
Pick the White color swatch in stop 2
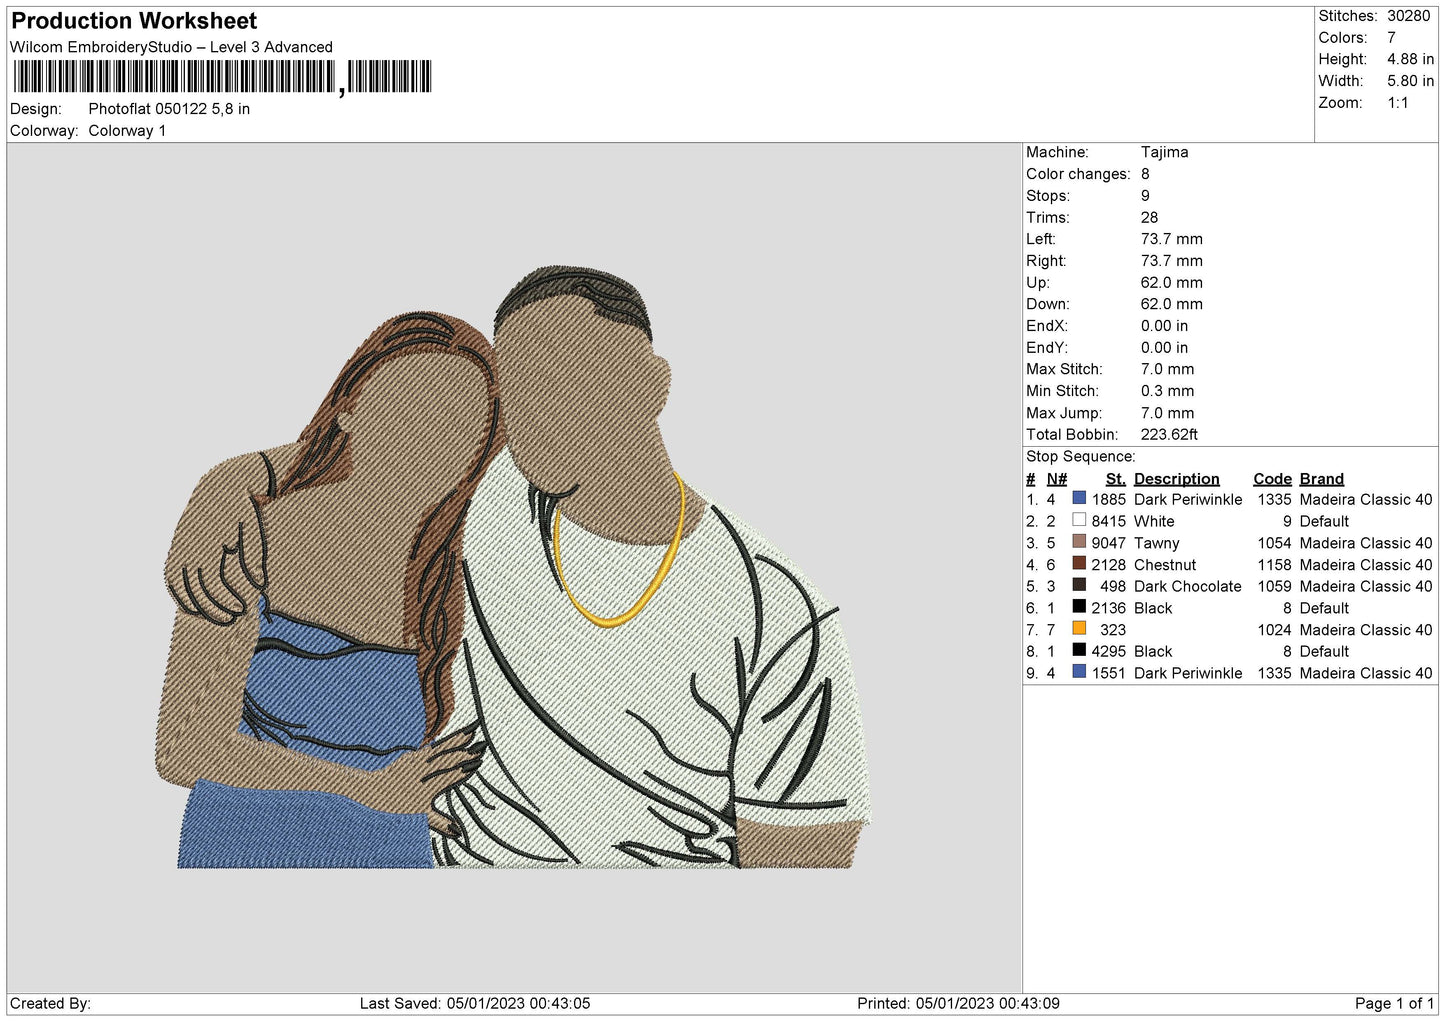coord(1079,520)
